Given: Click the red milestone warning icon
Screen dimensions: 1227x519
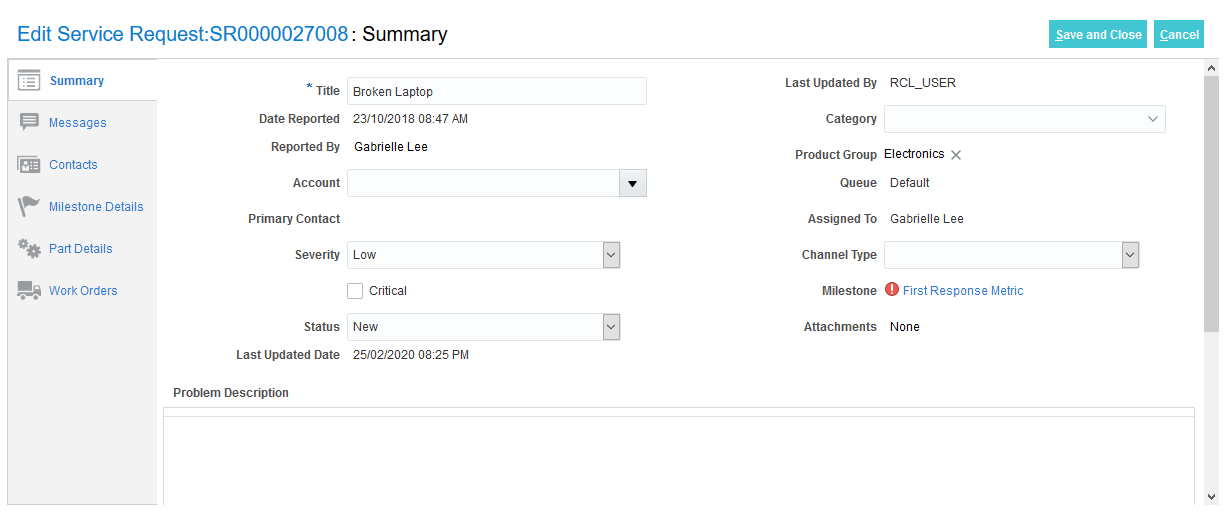Looking at the screenshot, I should [x=892, y=290].
